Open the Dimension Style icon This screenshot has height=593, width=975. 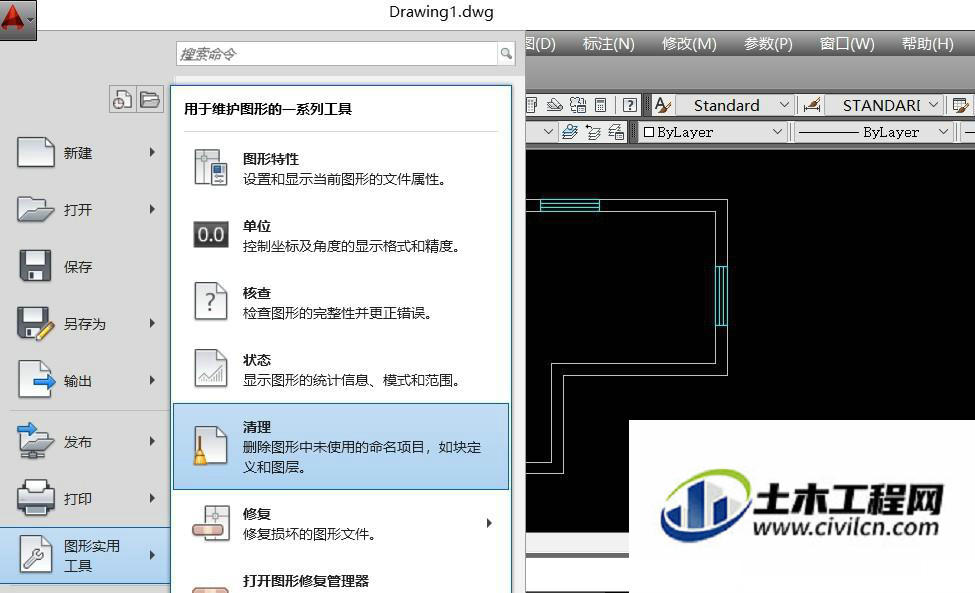coord(811,105)
